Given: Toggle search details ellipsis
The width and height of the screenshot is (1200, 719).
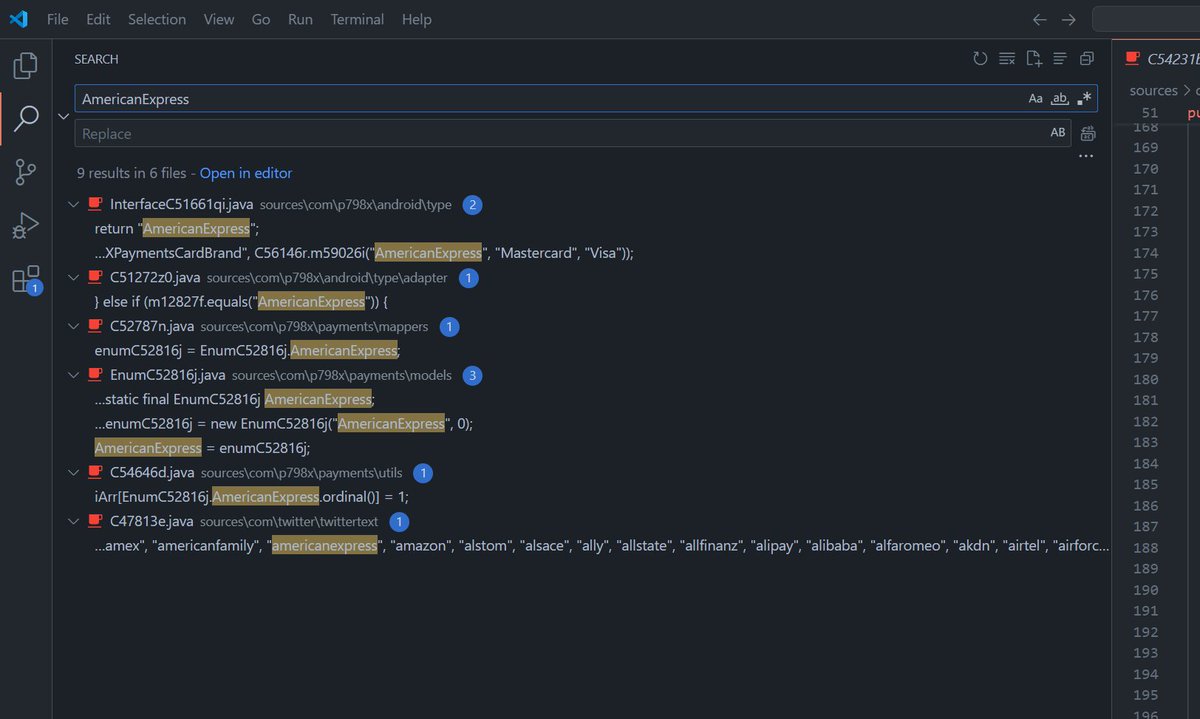Looking at the screenshot, I should coord(1087,156).
